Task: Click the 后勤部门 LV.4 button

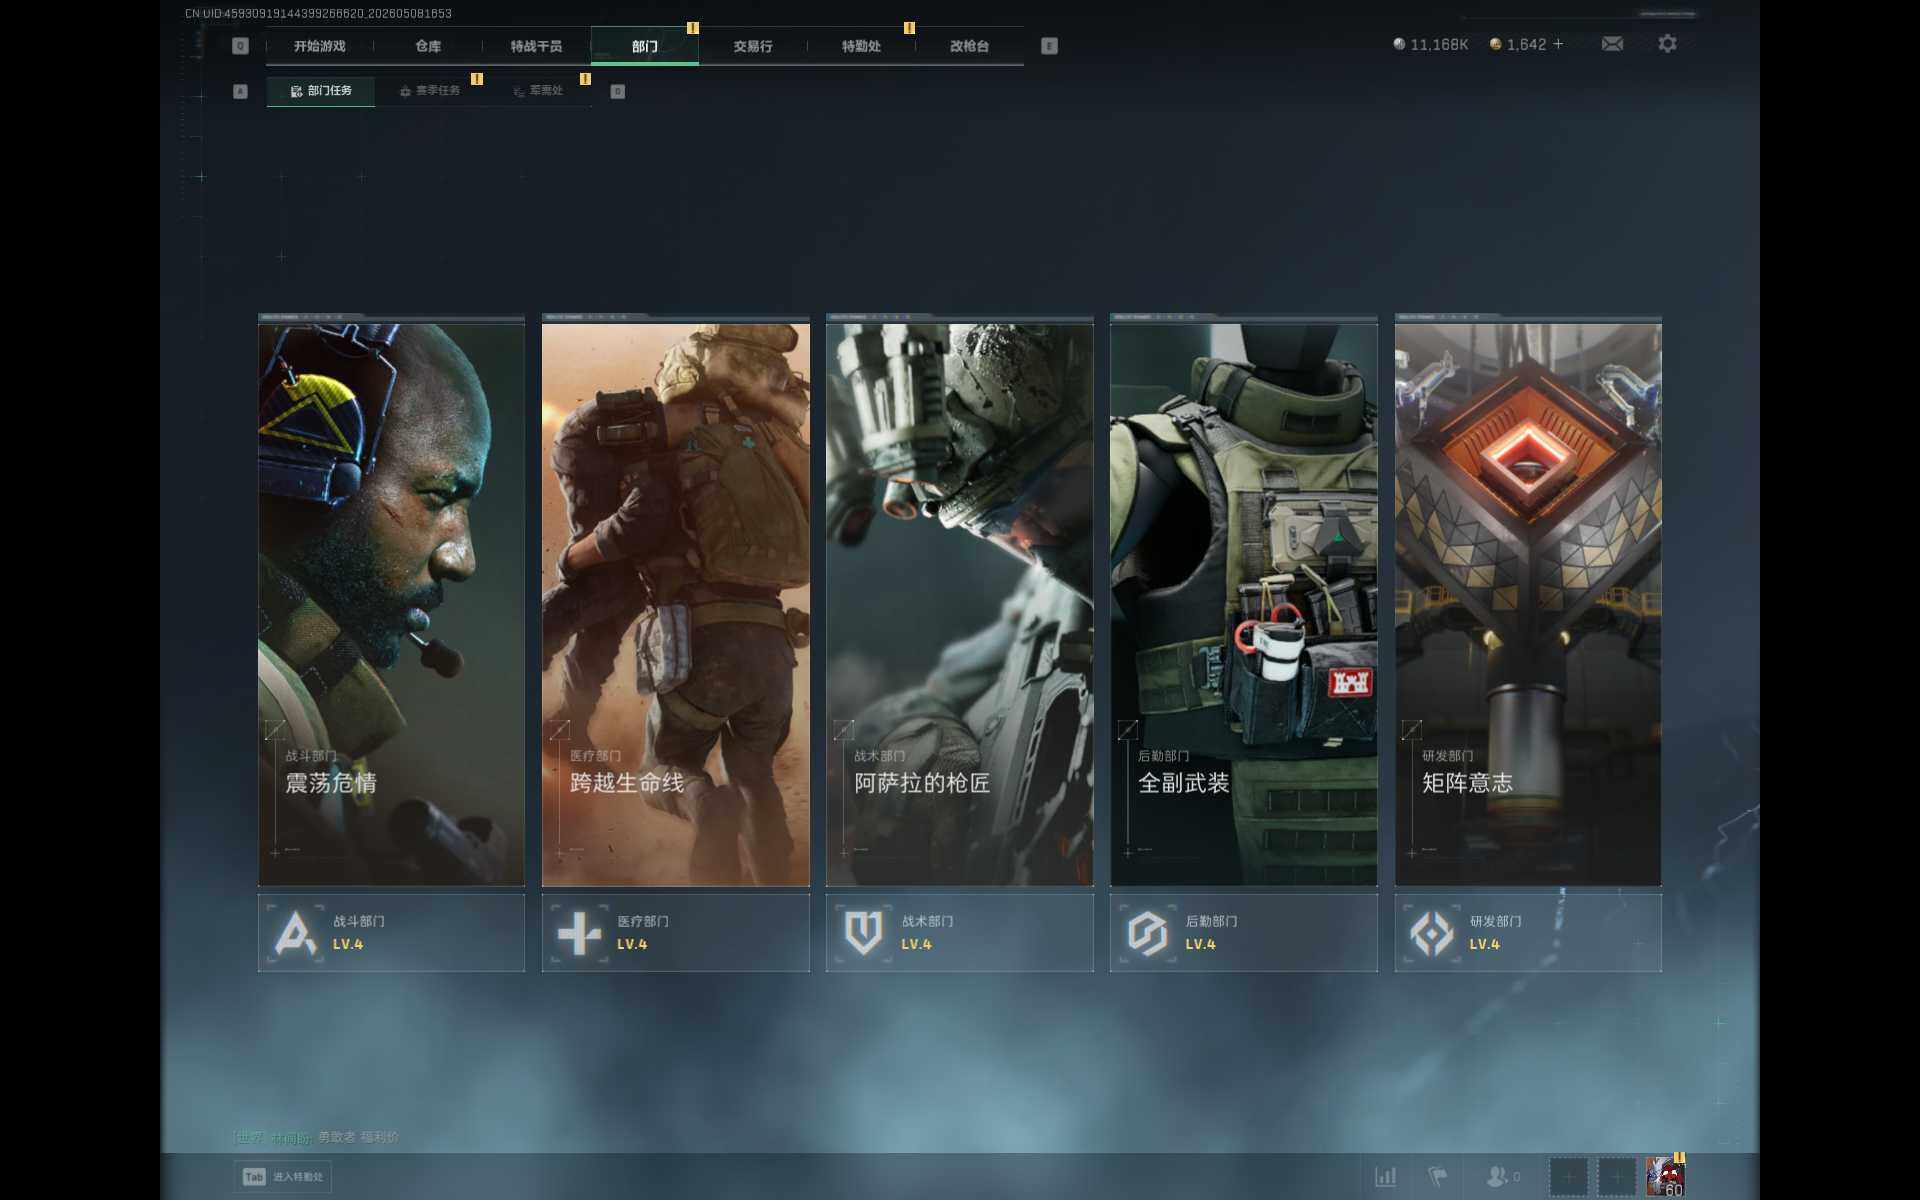Action: coord(1244,933)
